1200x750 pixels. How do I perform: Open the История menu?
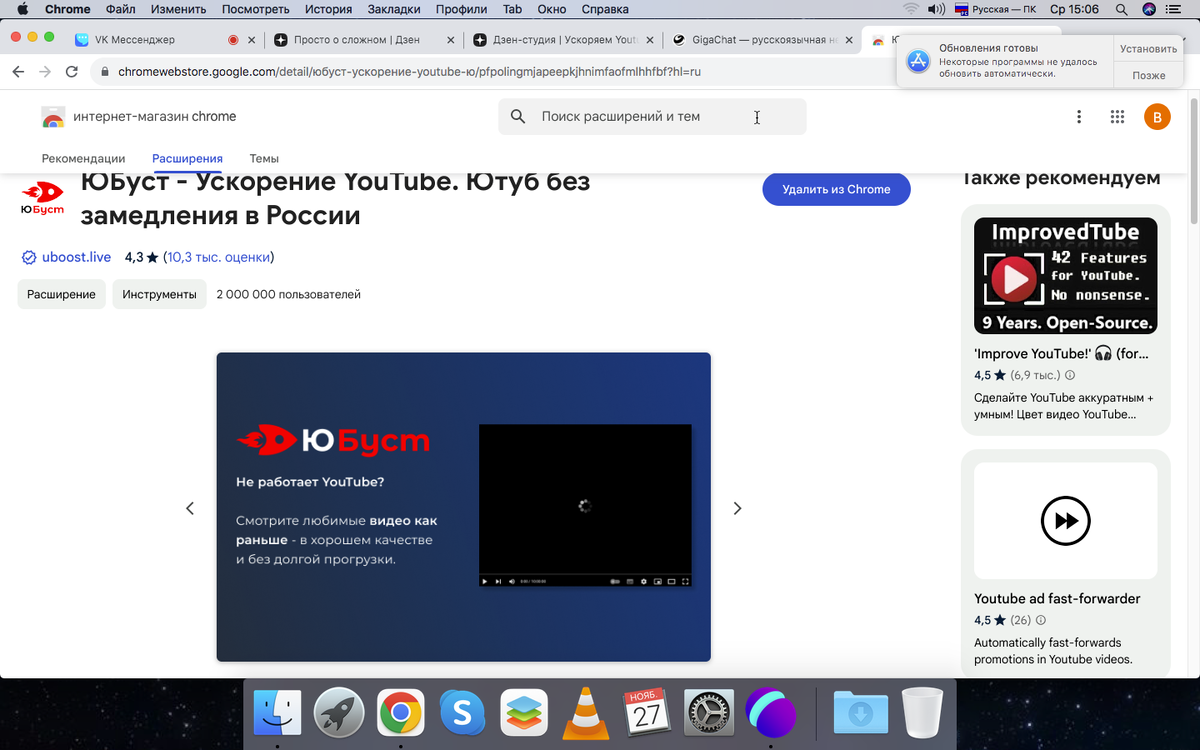tap(328, 9)
